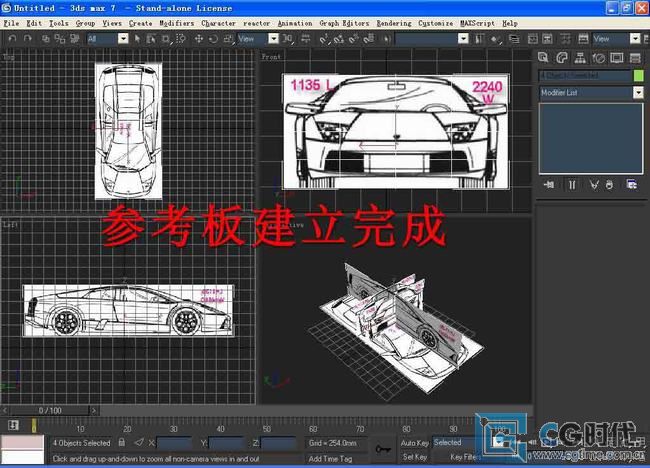The image size is (650, 468).
Task: Toggle the Percent Snap button
Action: 354,39
